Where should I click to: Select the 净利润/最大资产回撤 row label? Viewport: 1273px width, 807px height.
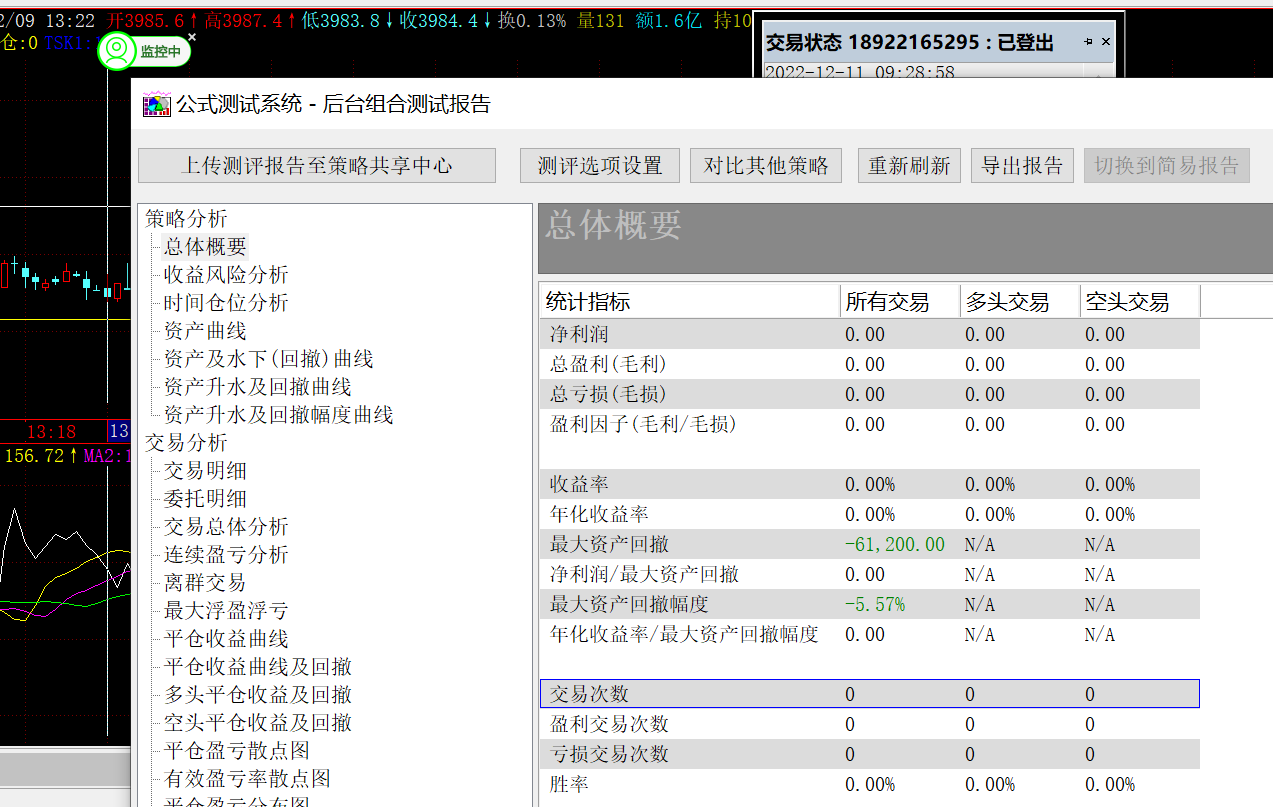(644, 574)
